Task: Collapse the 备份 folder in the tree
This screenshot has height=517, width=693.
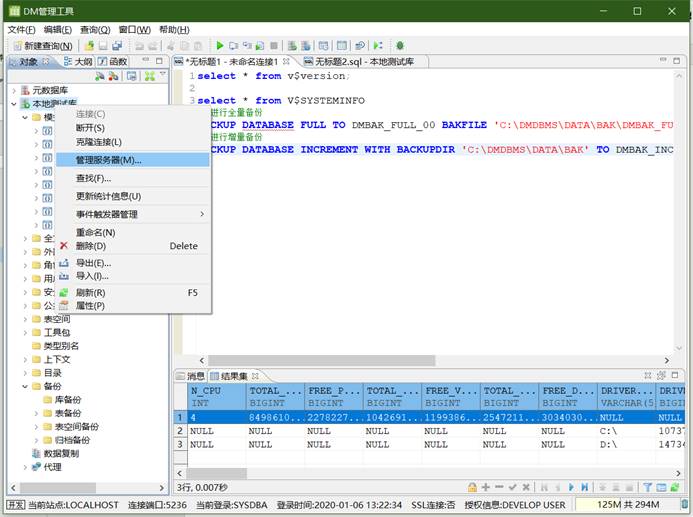Action: coord(26,385)
